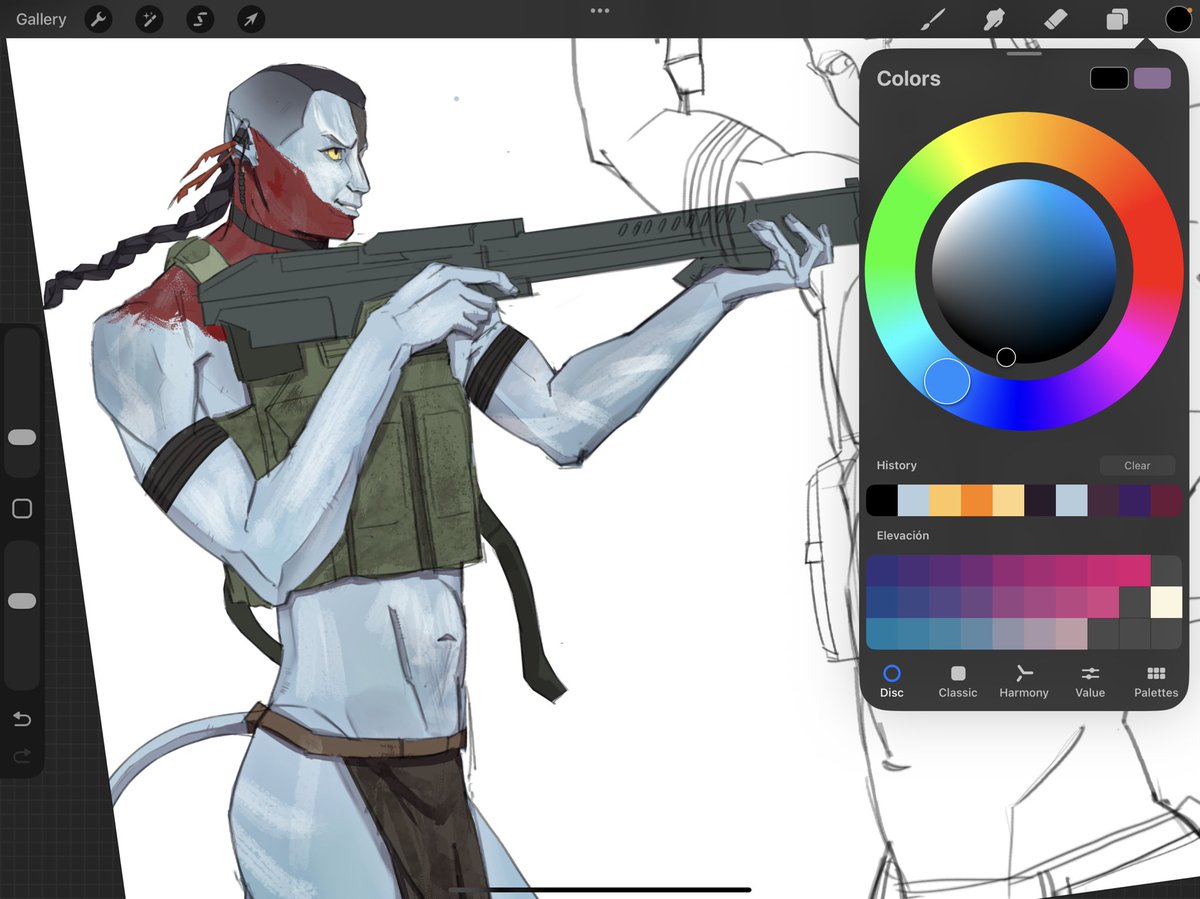This screenshot has height=899, width=1200.
Task: Select the Smudge tool
Action: click(994, 19)
